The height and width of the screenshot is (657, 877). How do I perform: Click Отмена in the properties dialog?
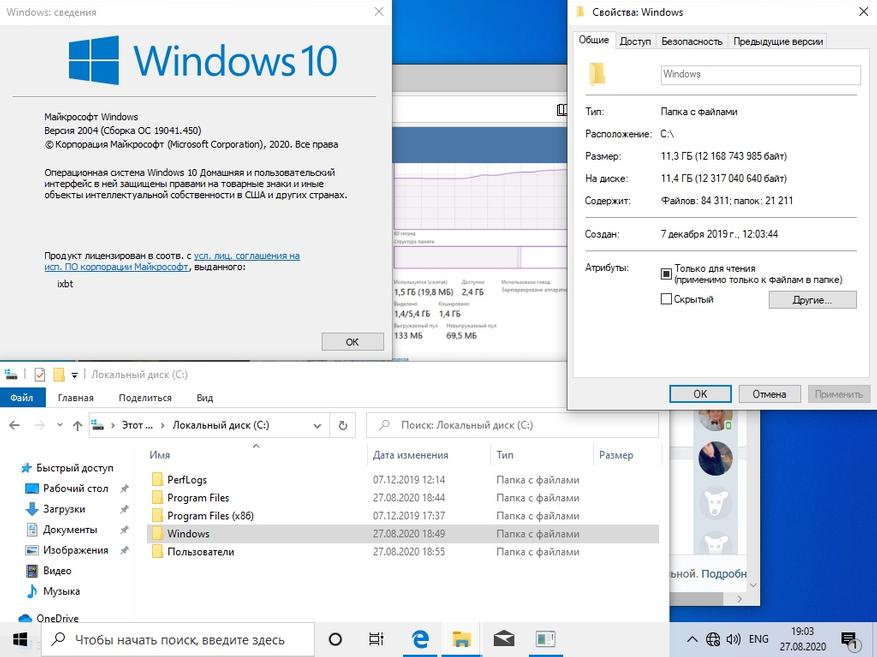(769, 394)
